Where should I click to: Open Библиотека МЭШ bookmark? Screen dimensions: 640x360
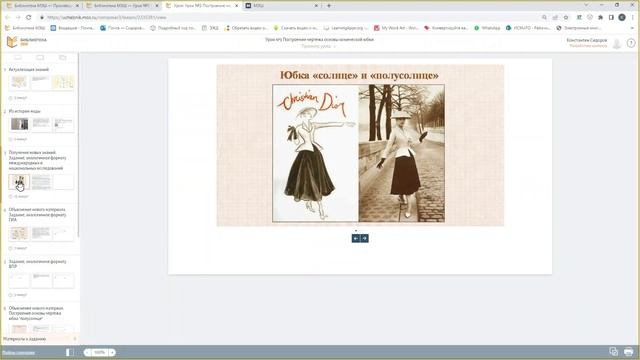click(x=26, y=28)
